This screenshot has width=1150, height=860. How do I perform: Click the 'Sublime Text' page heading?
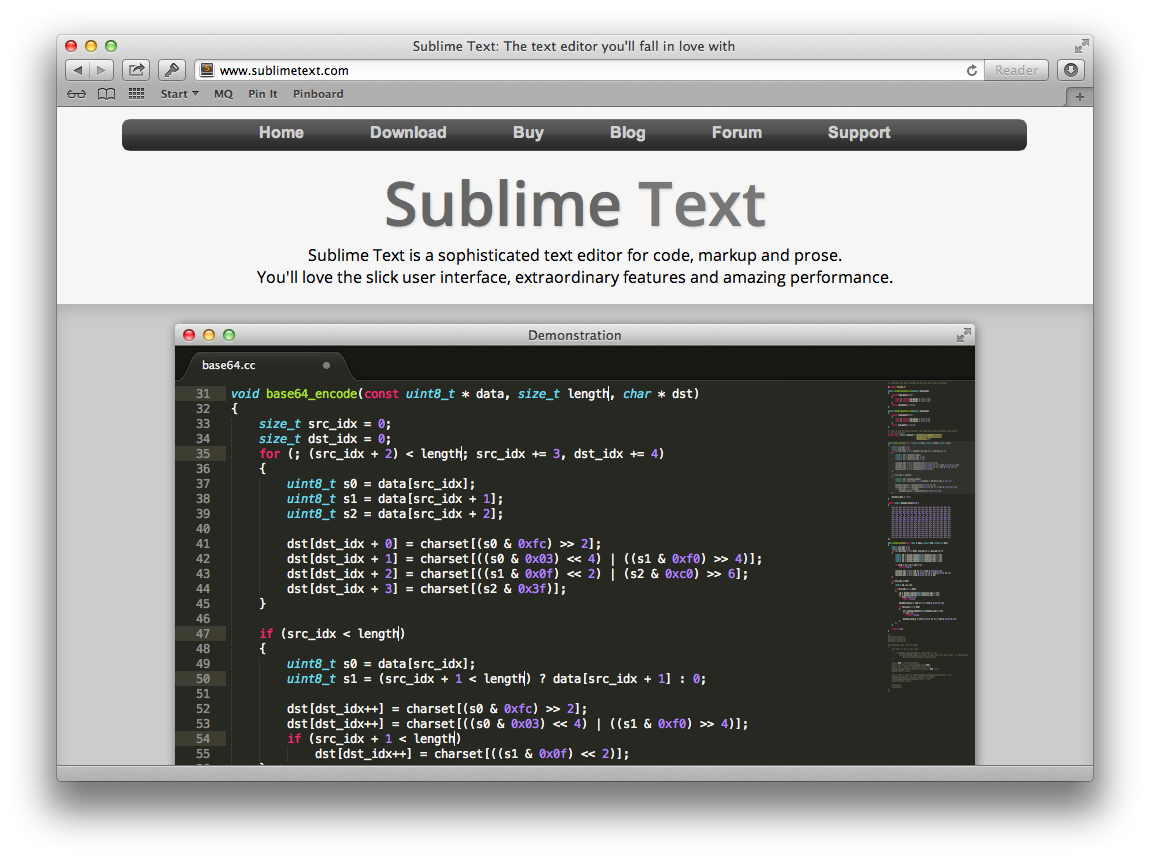[575, 205]
